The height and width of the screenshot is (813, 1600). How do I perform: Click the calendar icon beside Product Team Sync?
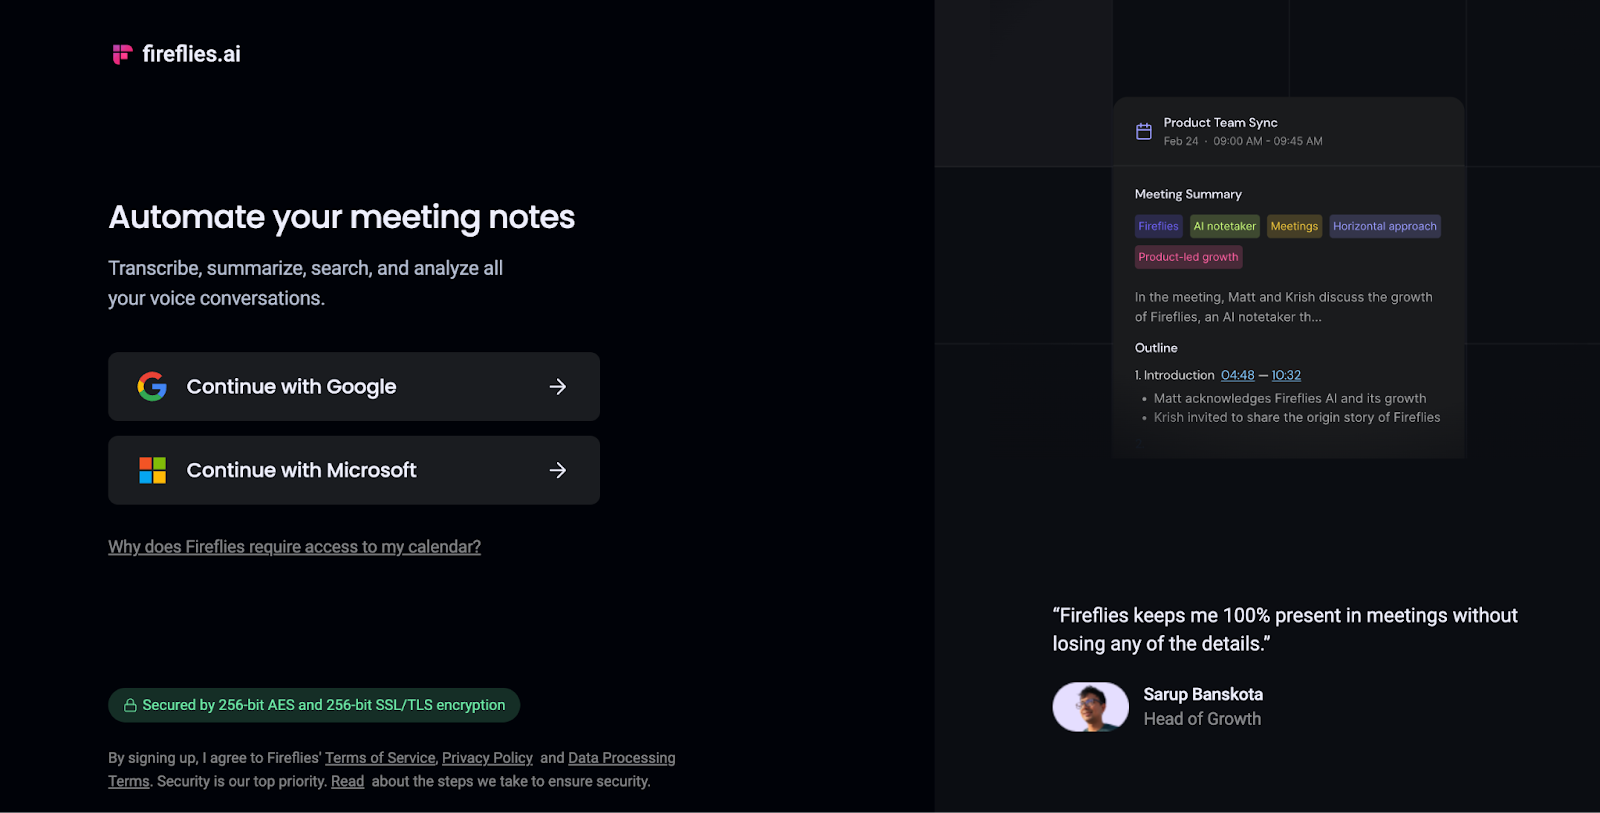coord(1144,131)
